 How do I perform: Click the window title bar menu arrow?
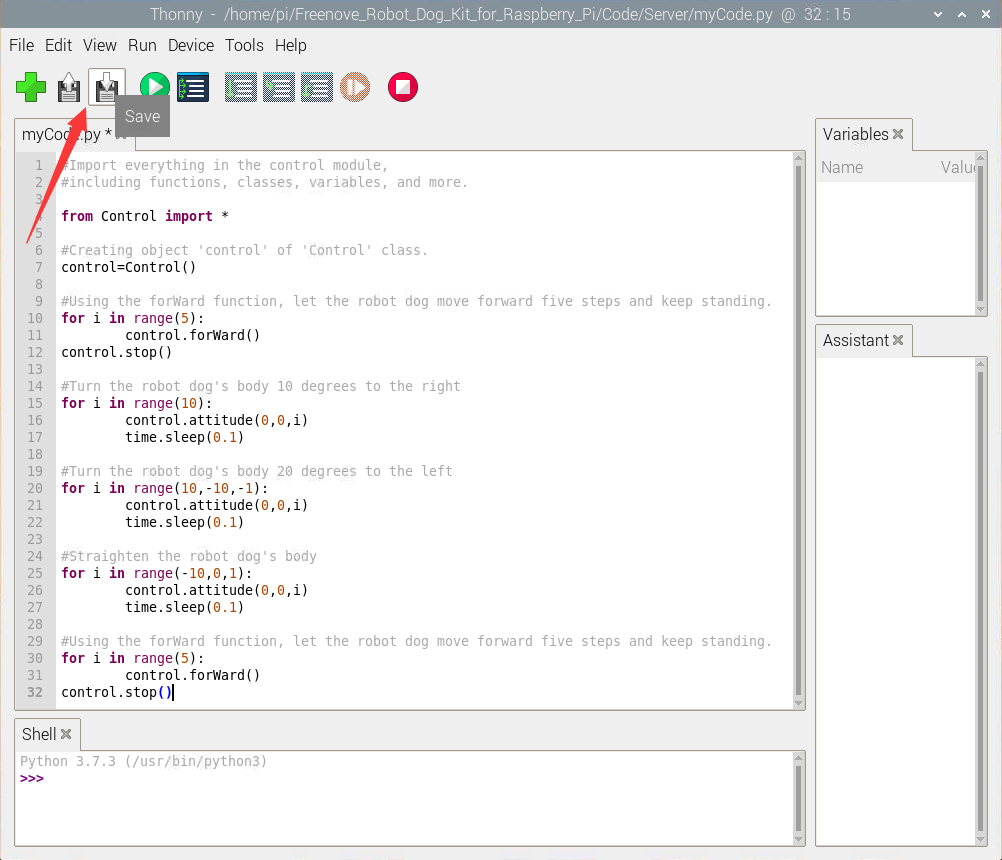pos(937,14)
